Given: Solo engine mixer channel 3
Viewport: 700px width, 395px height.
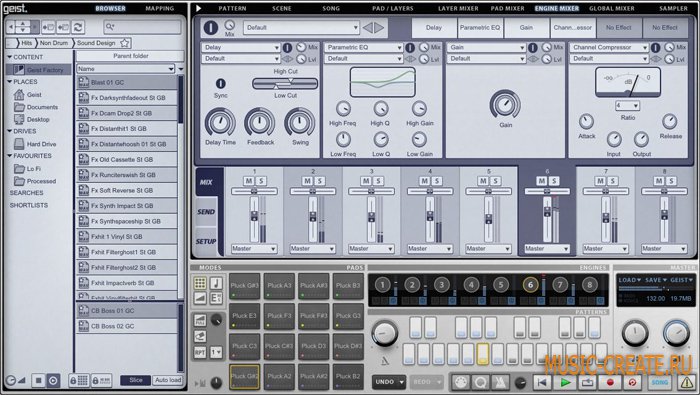Looking at the screenshot, I should 378,181.
